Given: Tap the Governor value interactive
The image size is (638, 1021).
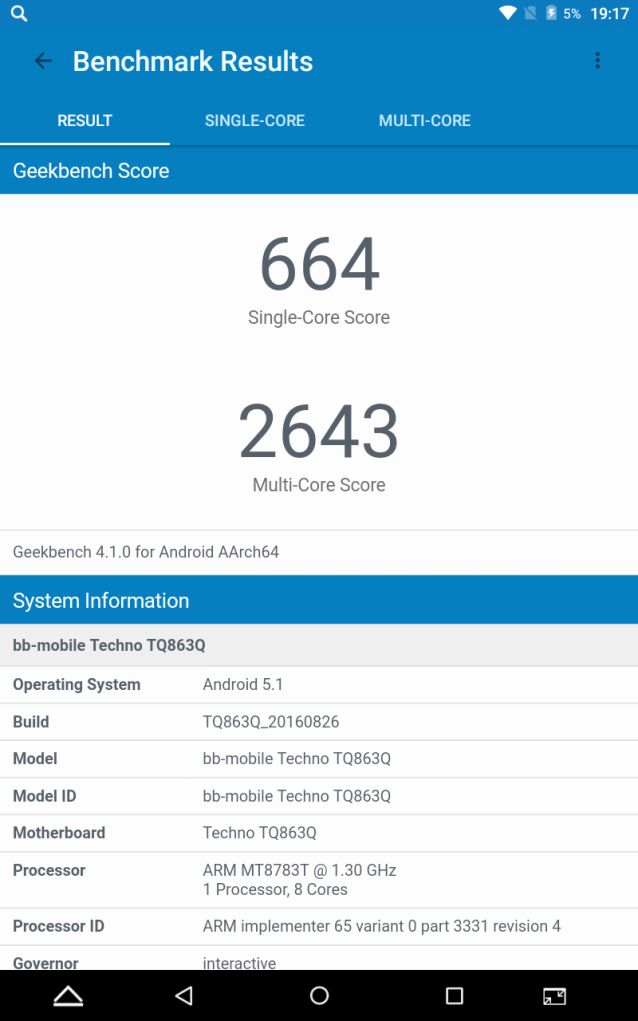Looking at the screenshot, I should pyautogui.click(x=239, y=963).
